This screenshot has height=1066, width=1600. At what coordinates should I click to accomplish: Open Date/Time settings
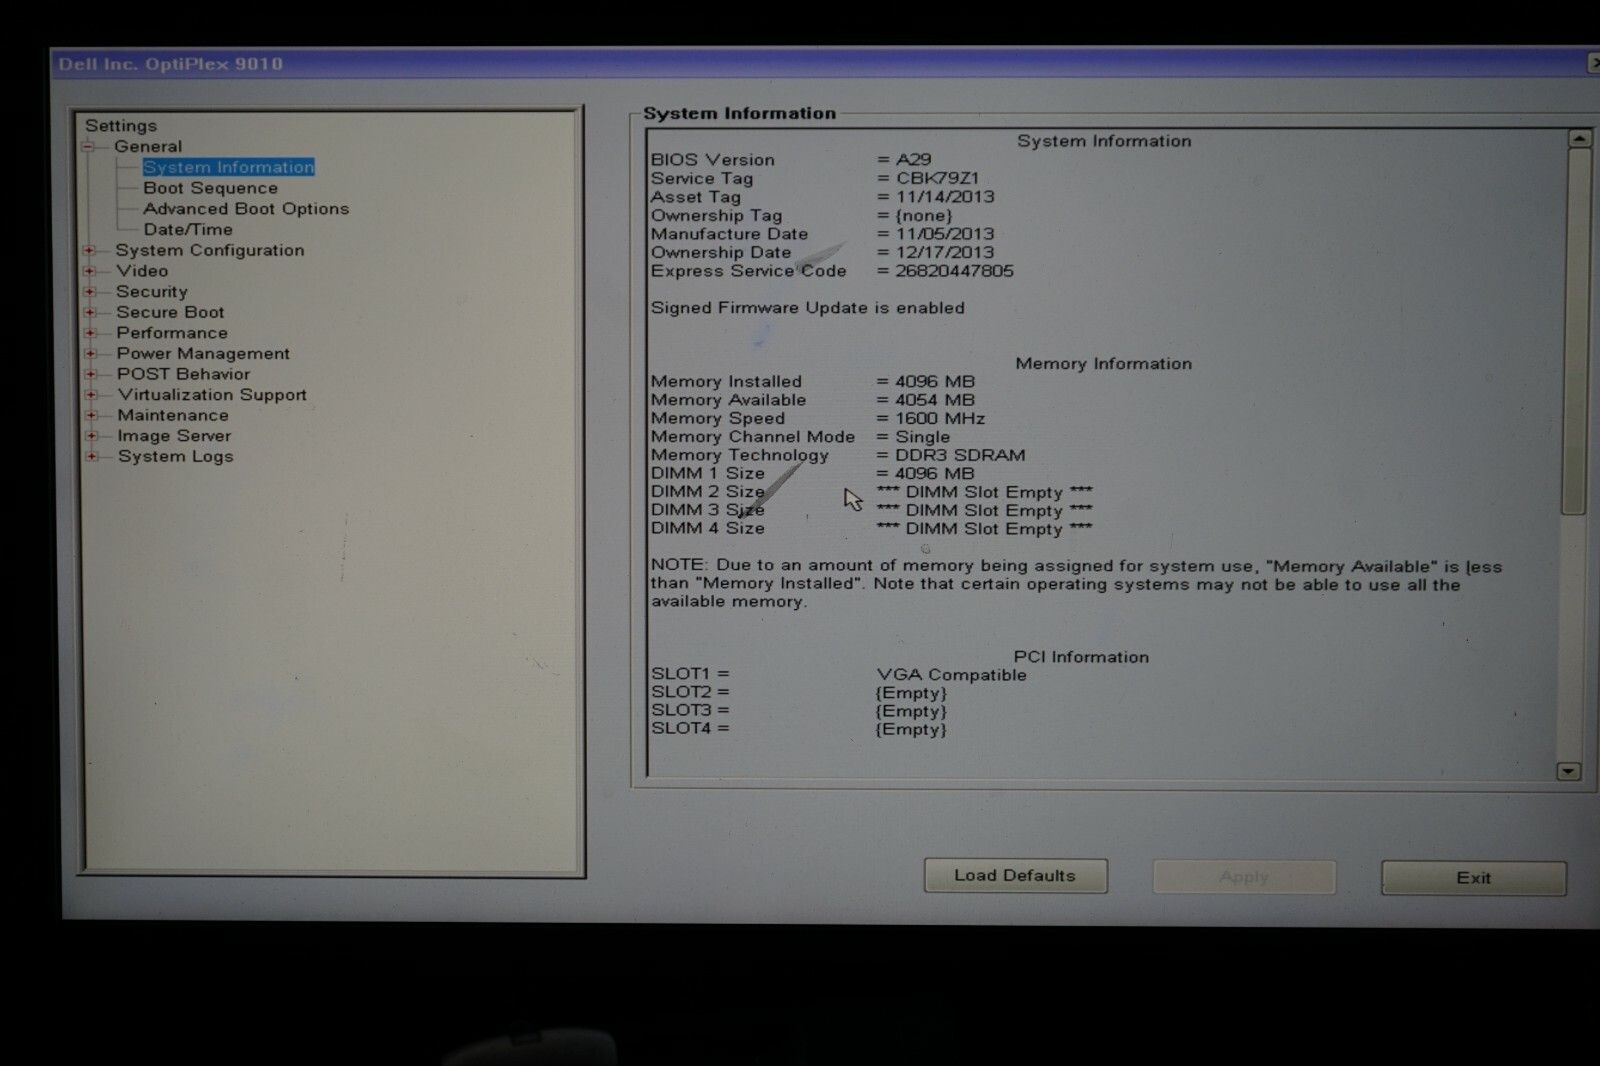(188, 229)
